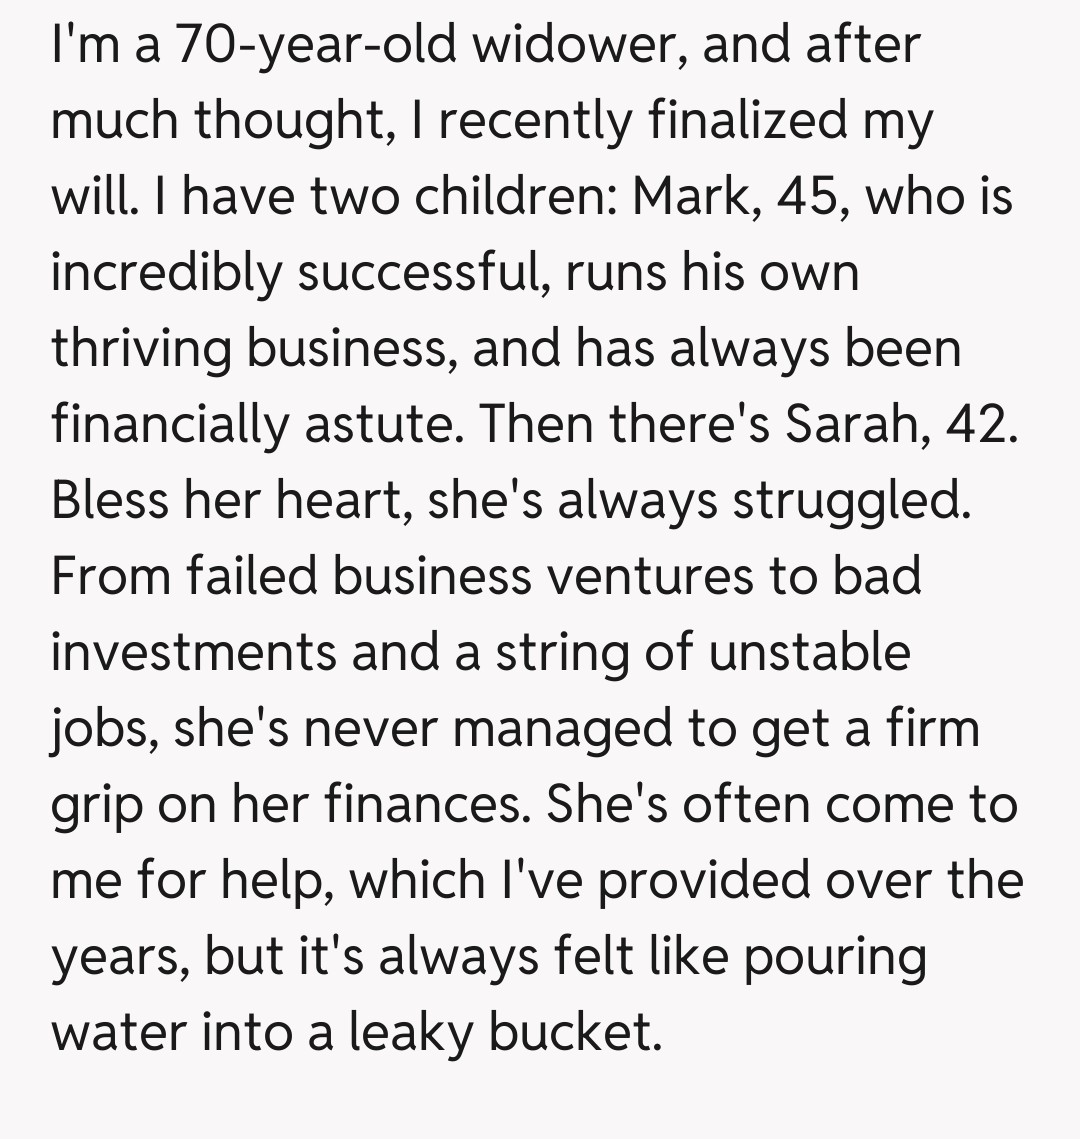Click the word "thriving" in the text

coord(141,348)
